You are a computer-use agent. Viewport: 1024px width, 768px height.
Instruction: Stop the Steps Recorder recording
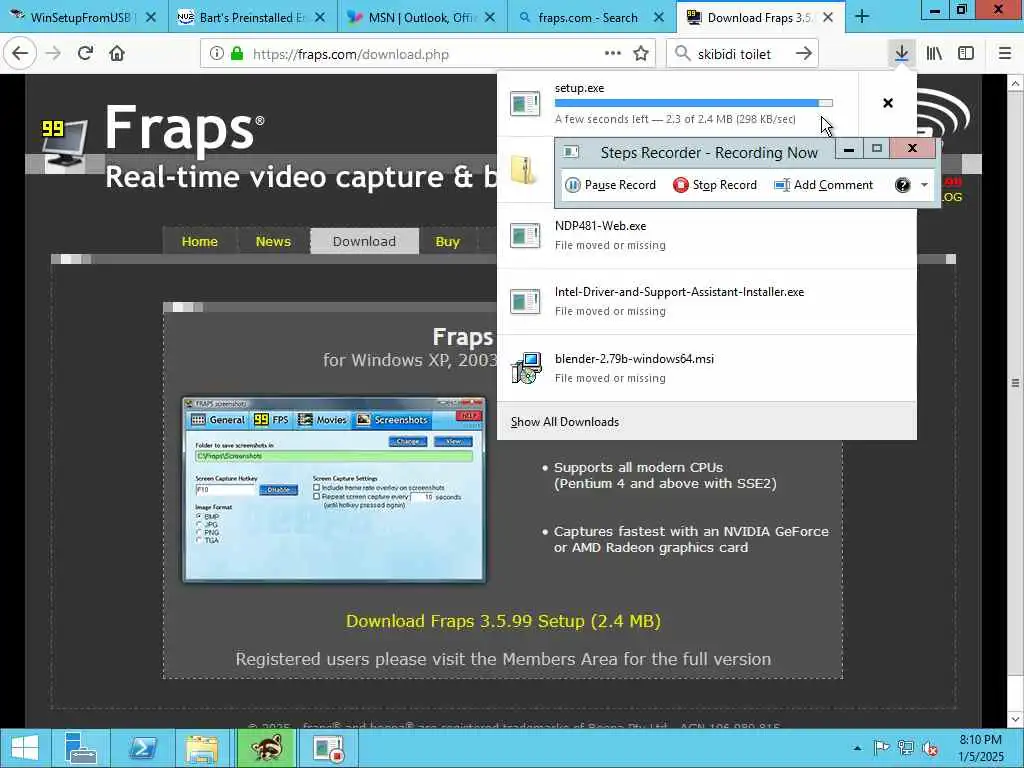click(x=714, y=185)
